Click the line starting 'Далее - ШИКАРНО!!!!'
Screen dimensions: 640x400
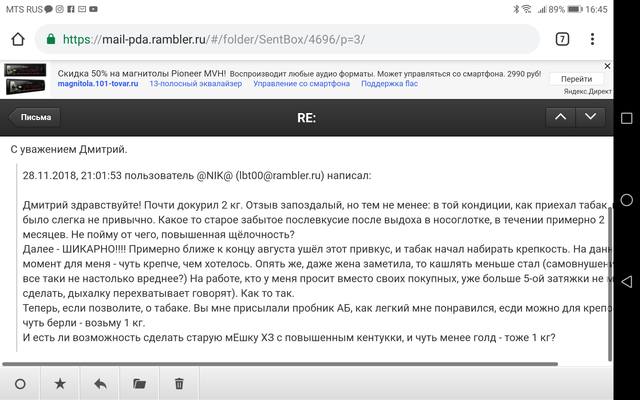[x=318, y=249]
